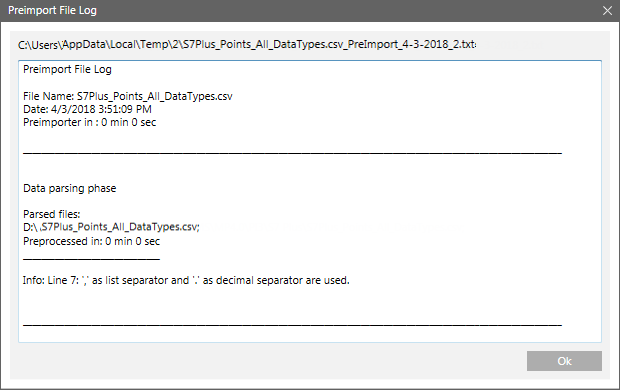Click the lower horizontal divider line in log
Screen dimensions: 620x390
(292, 325)
